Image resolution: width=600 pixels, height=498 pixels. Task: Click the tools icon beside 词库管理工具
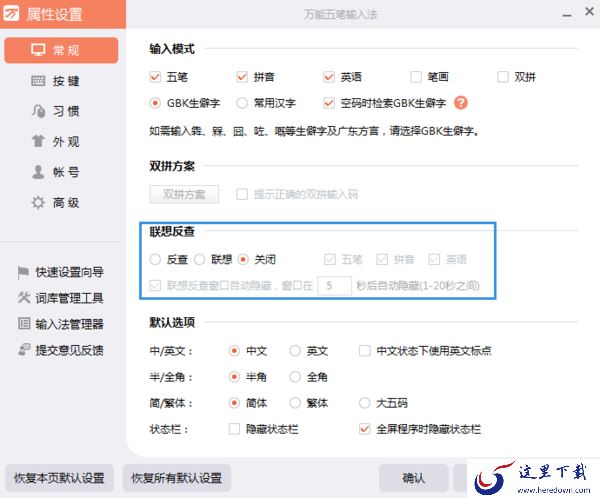click(24, 297)
